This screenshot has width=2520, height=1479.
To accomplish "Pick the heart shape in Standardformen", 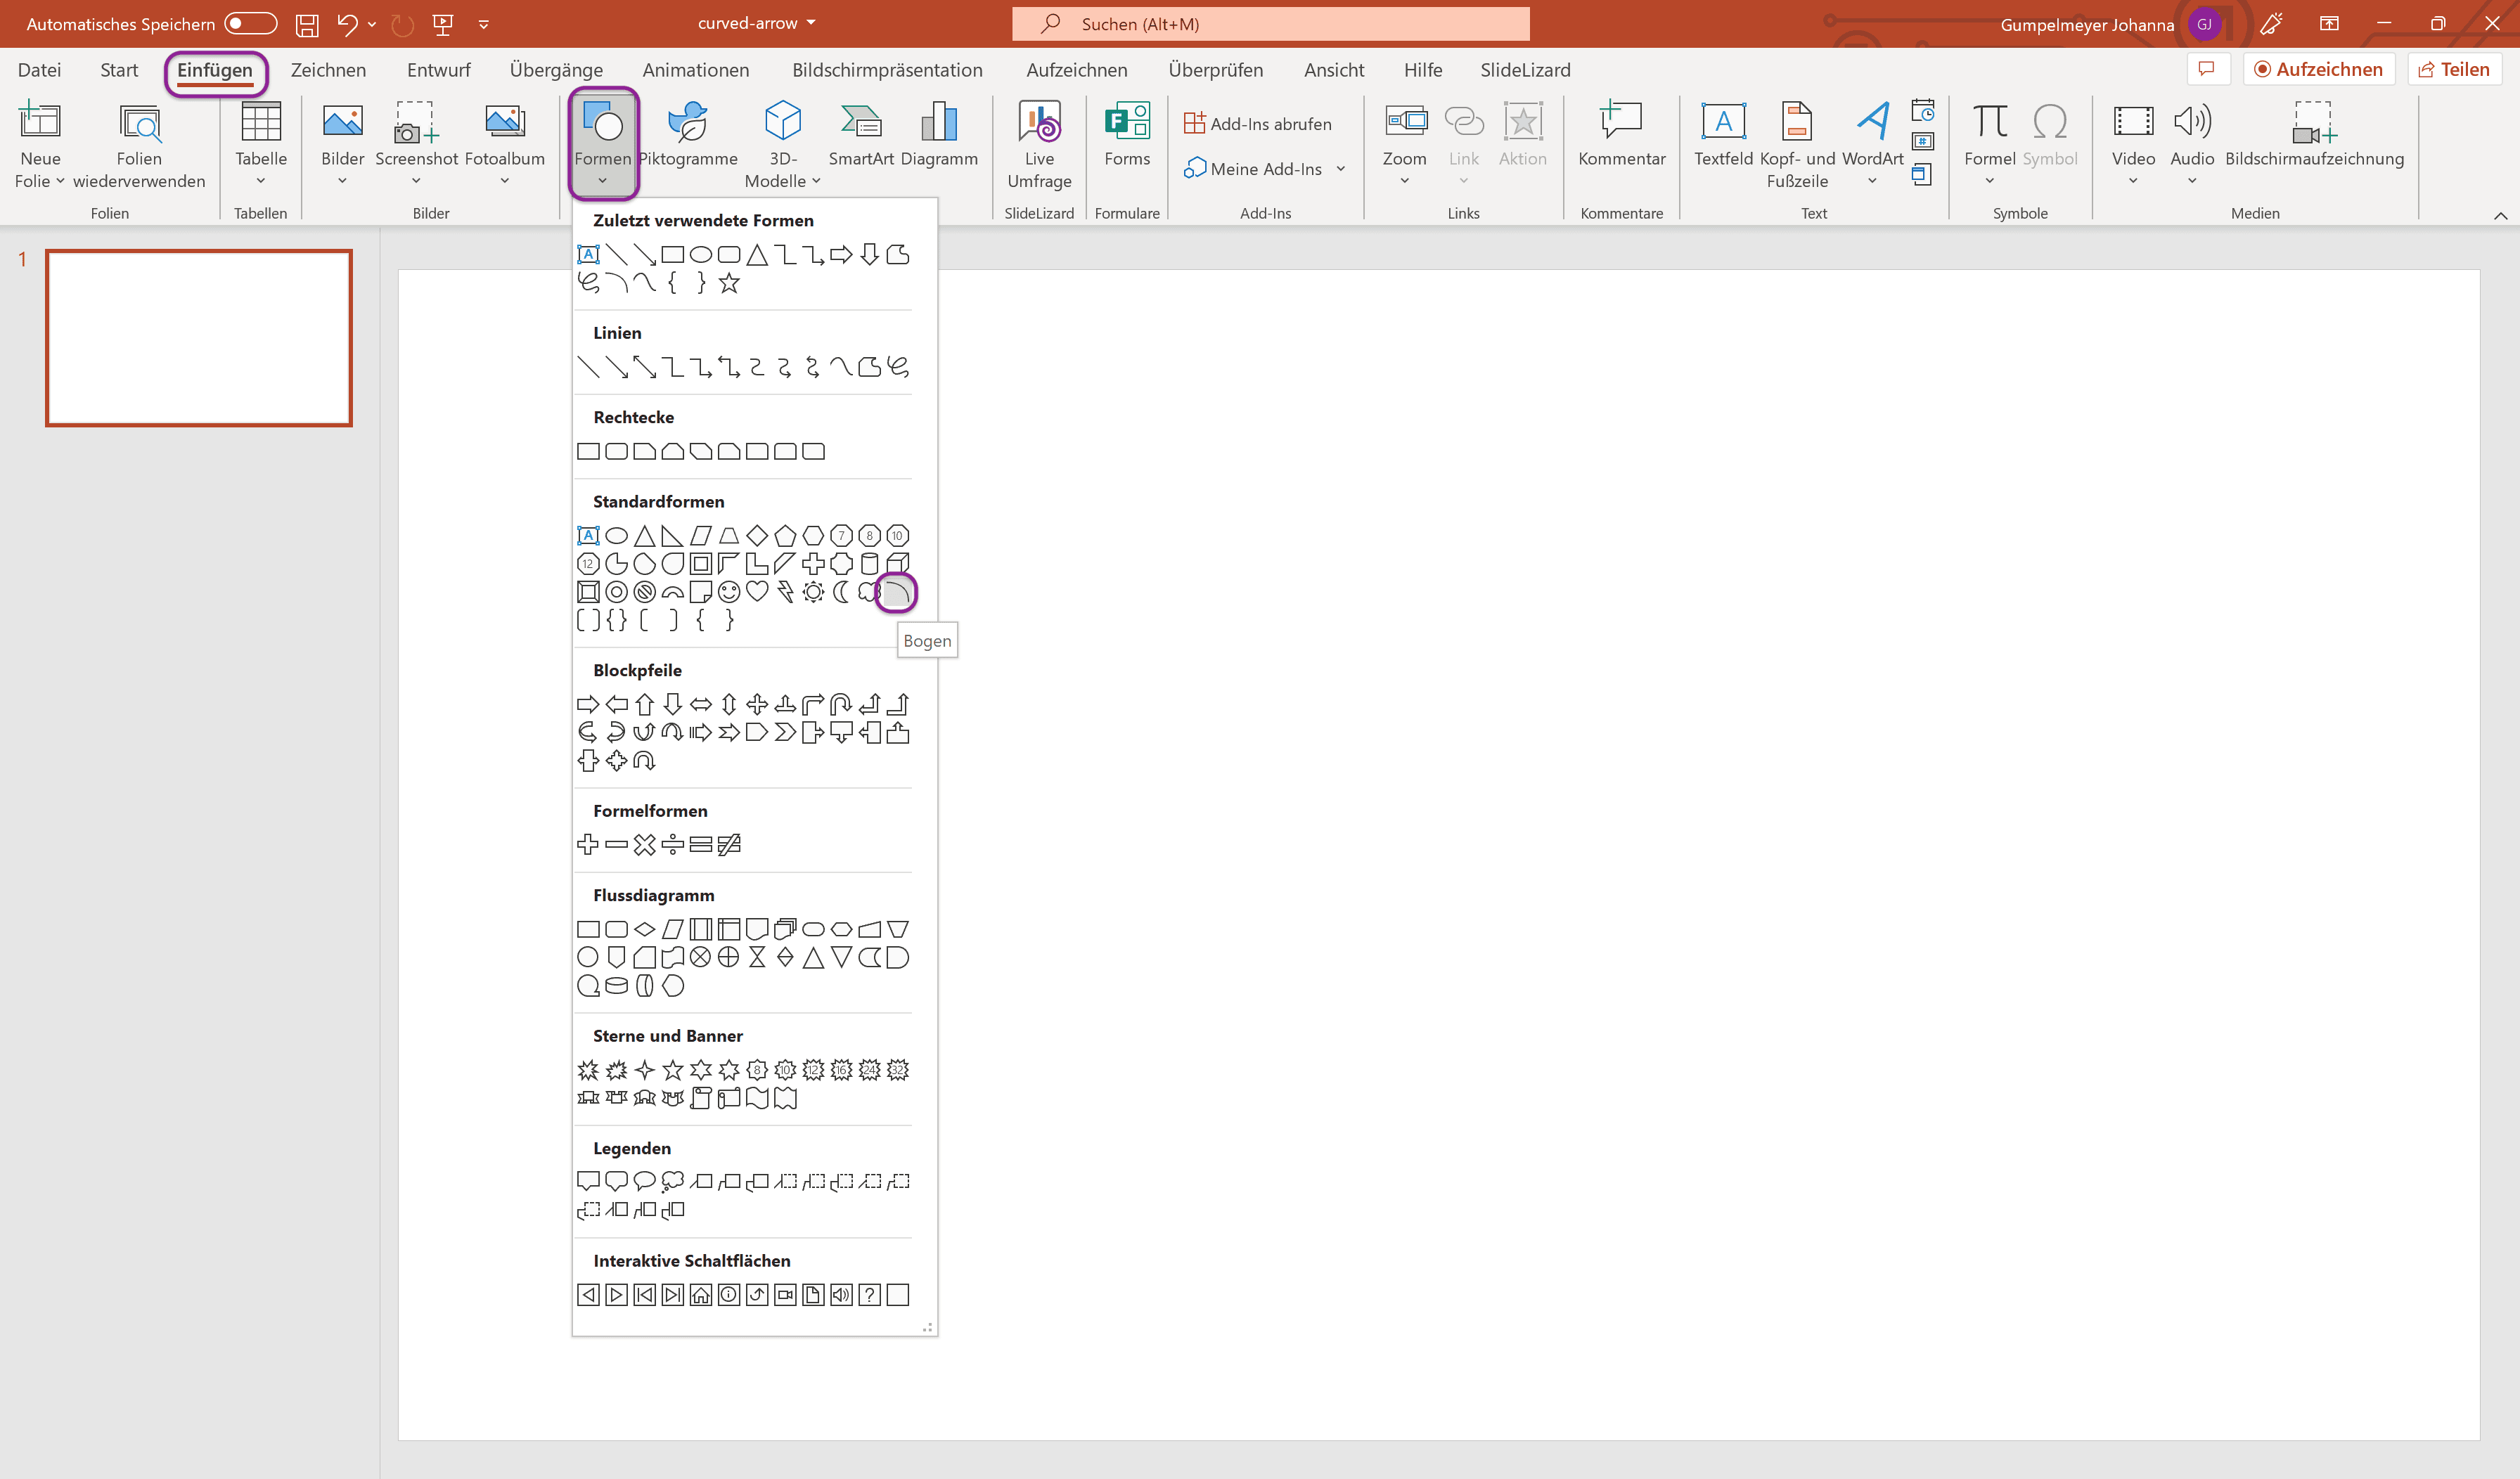I will (757, 592).
